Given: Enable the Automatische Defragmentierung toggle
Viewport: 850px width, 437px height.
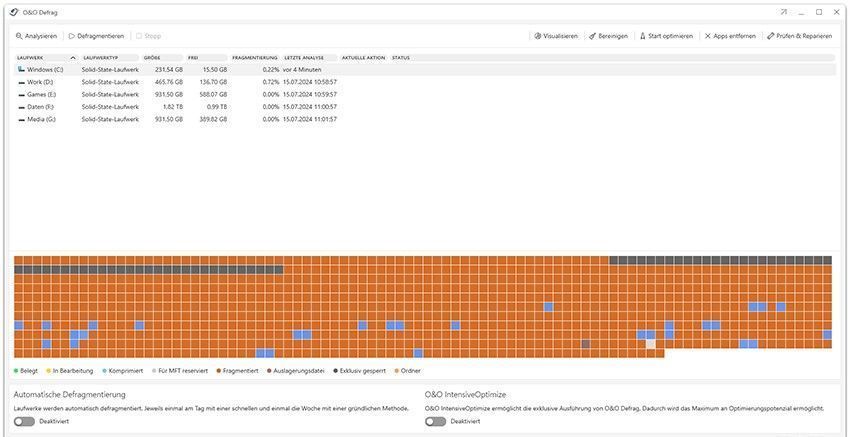Looking at the screenshot, I should pyautogui.click(x=24, y=421).
